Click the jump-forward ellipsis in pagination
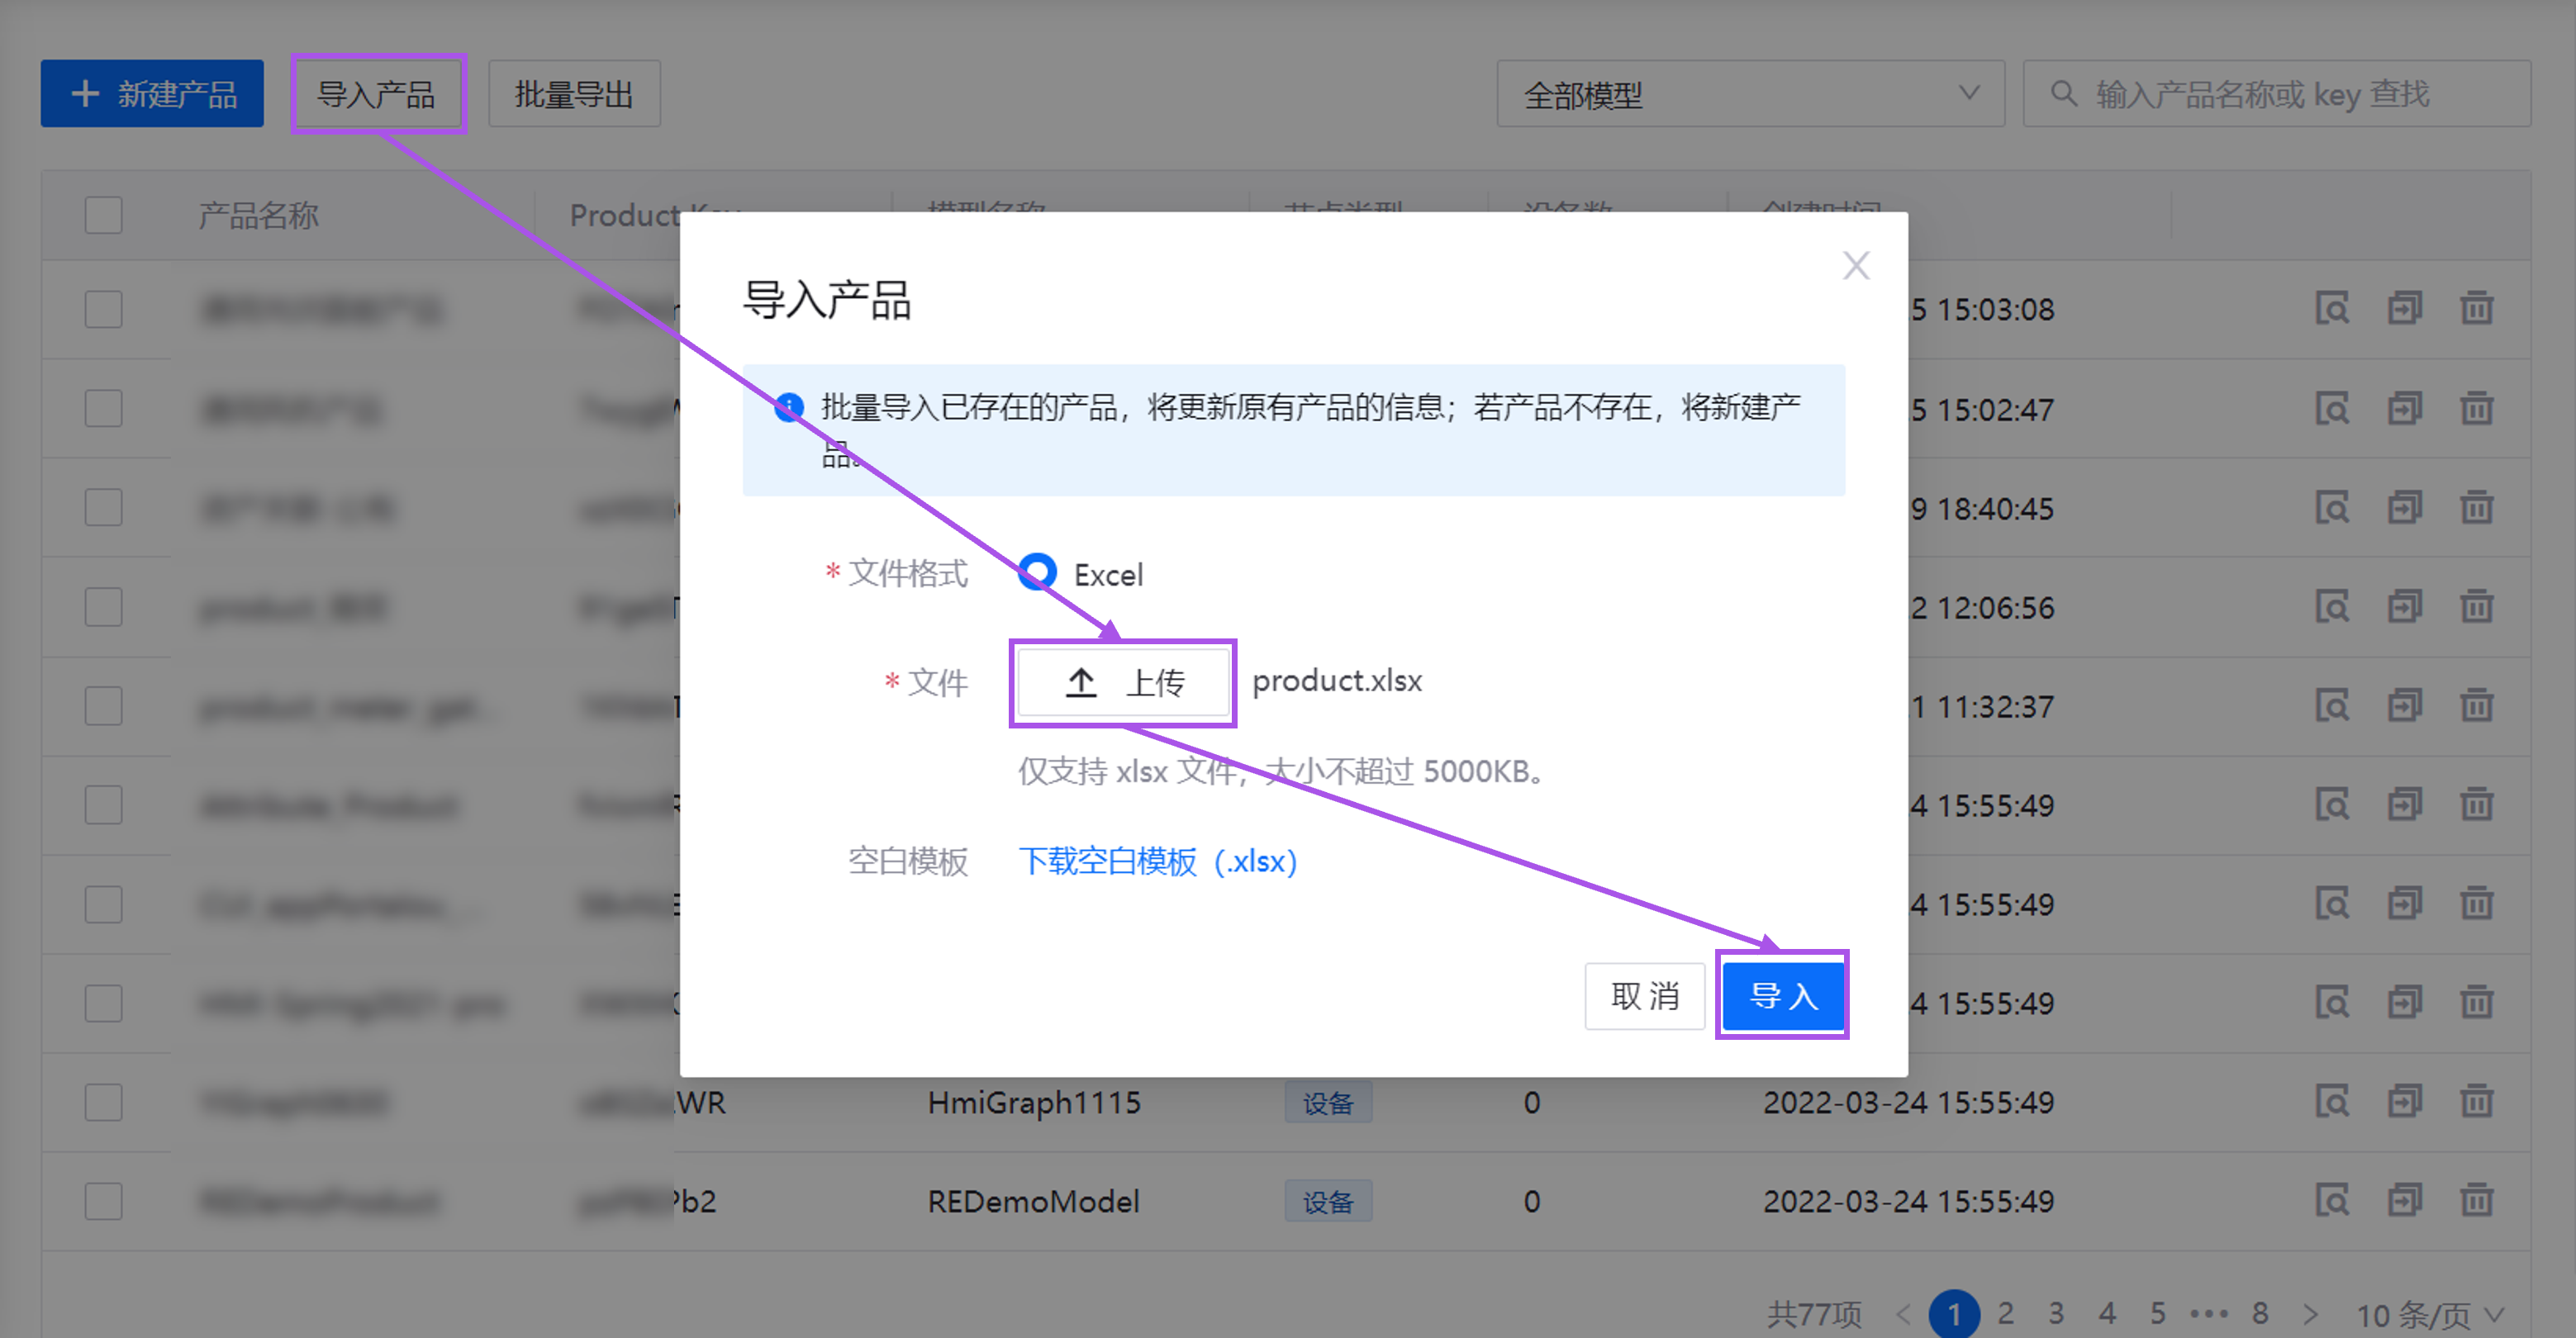The width and height of the screenshot is (2576, 1338). (x=2209, y=1313)
